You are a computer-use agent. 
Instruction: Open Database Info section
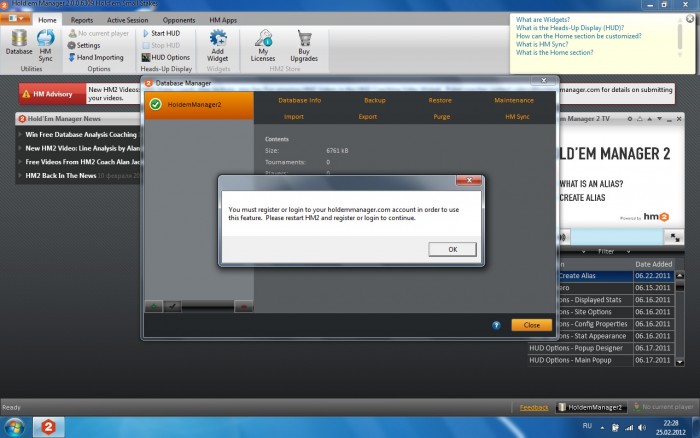300,100
